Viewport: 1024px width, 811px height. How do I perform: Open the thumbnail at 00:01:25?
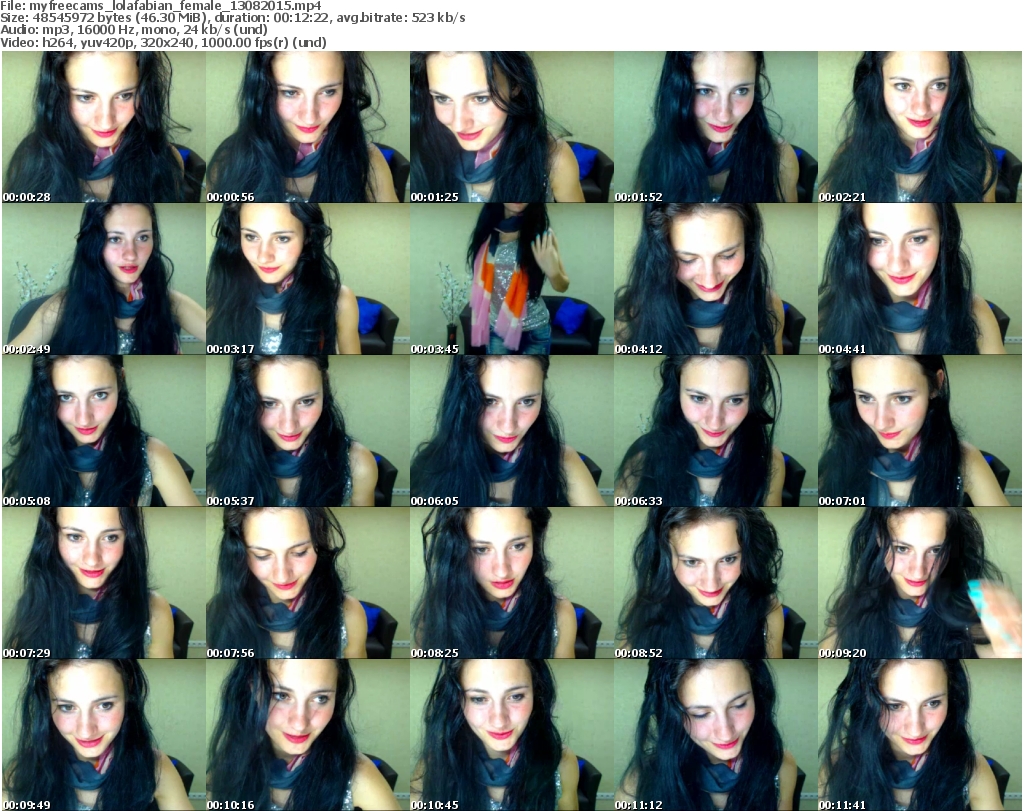point(511,127)
